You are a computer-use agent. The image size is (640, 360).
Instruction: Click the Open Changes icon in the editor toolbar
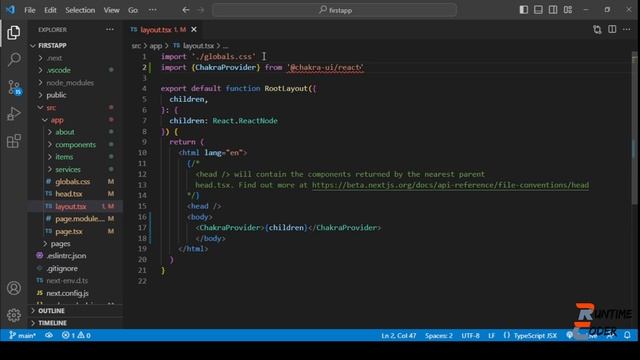597,29
